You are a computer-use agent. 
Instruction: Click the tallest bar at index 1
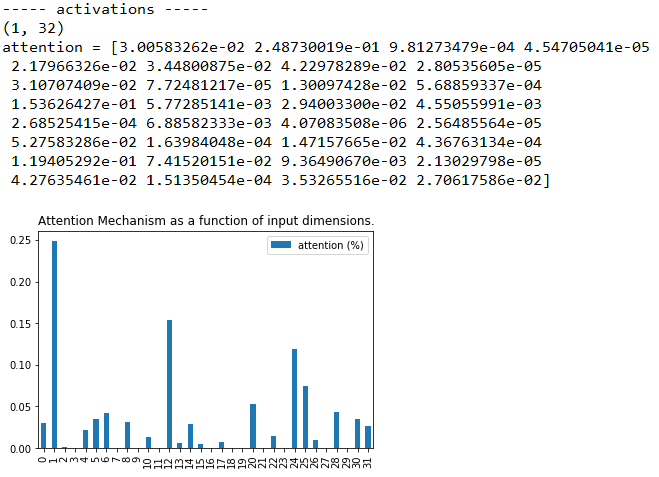point(54,345)
